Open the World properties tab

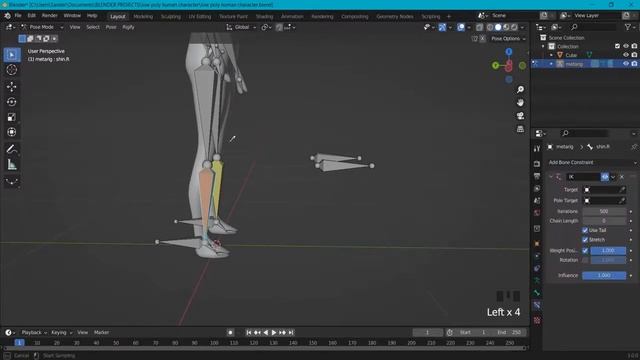[x=537, y=213]
